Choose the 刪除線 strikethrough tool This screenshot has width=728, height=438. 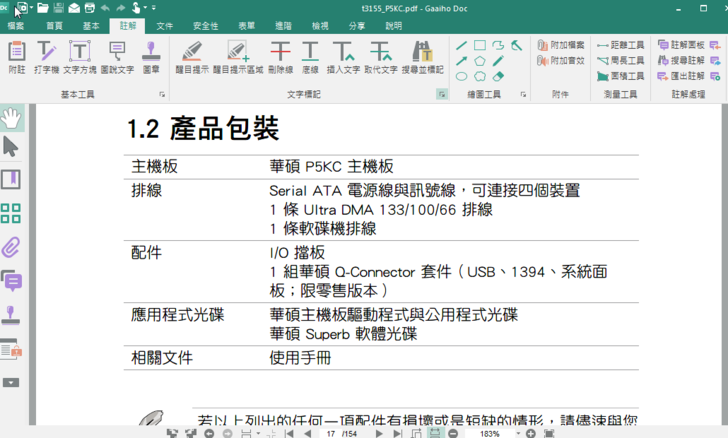click(281, 57)
